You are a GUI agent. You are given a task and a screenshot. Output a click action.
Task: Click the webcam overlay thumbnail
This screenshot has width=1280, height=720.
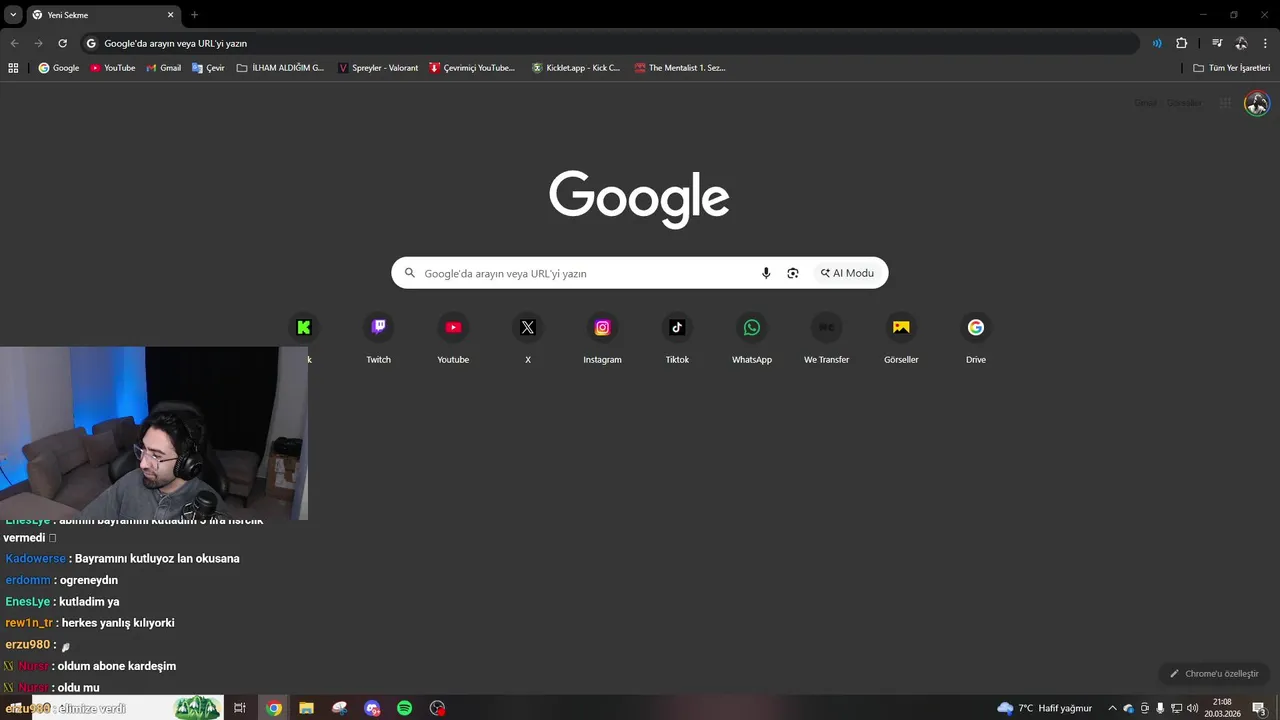click(154, 433)
